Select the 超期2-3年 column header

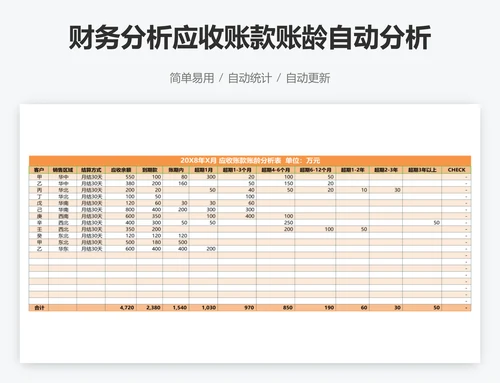coord(386,170)
